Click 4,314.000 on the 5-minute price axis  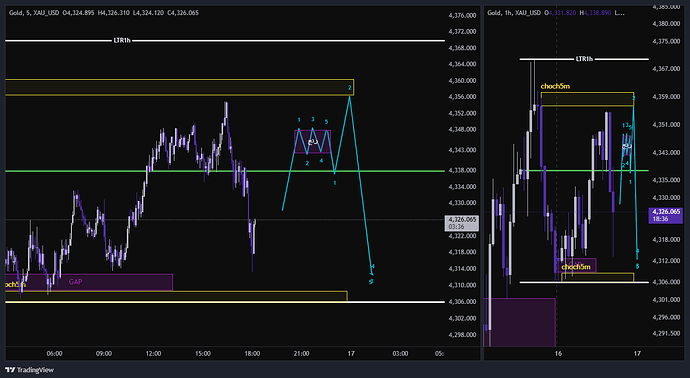[x=462, y=268]
